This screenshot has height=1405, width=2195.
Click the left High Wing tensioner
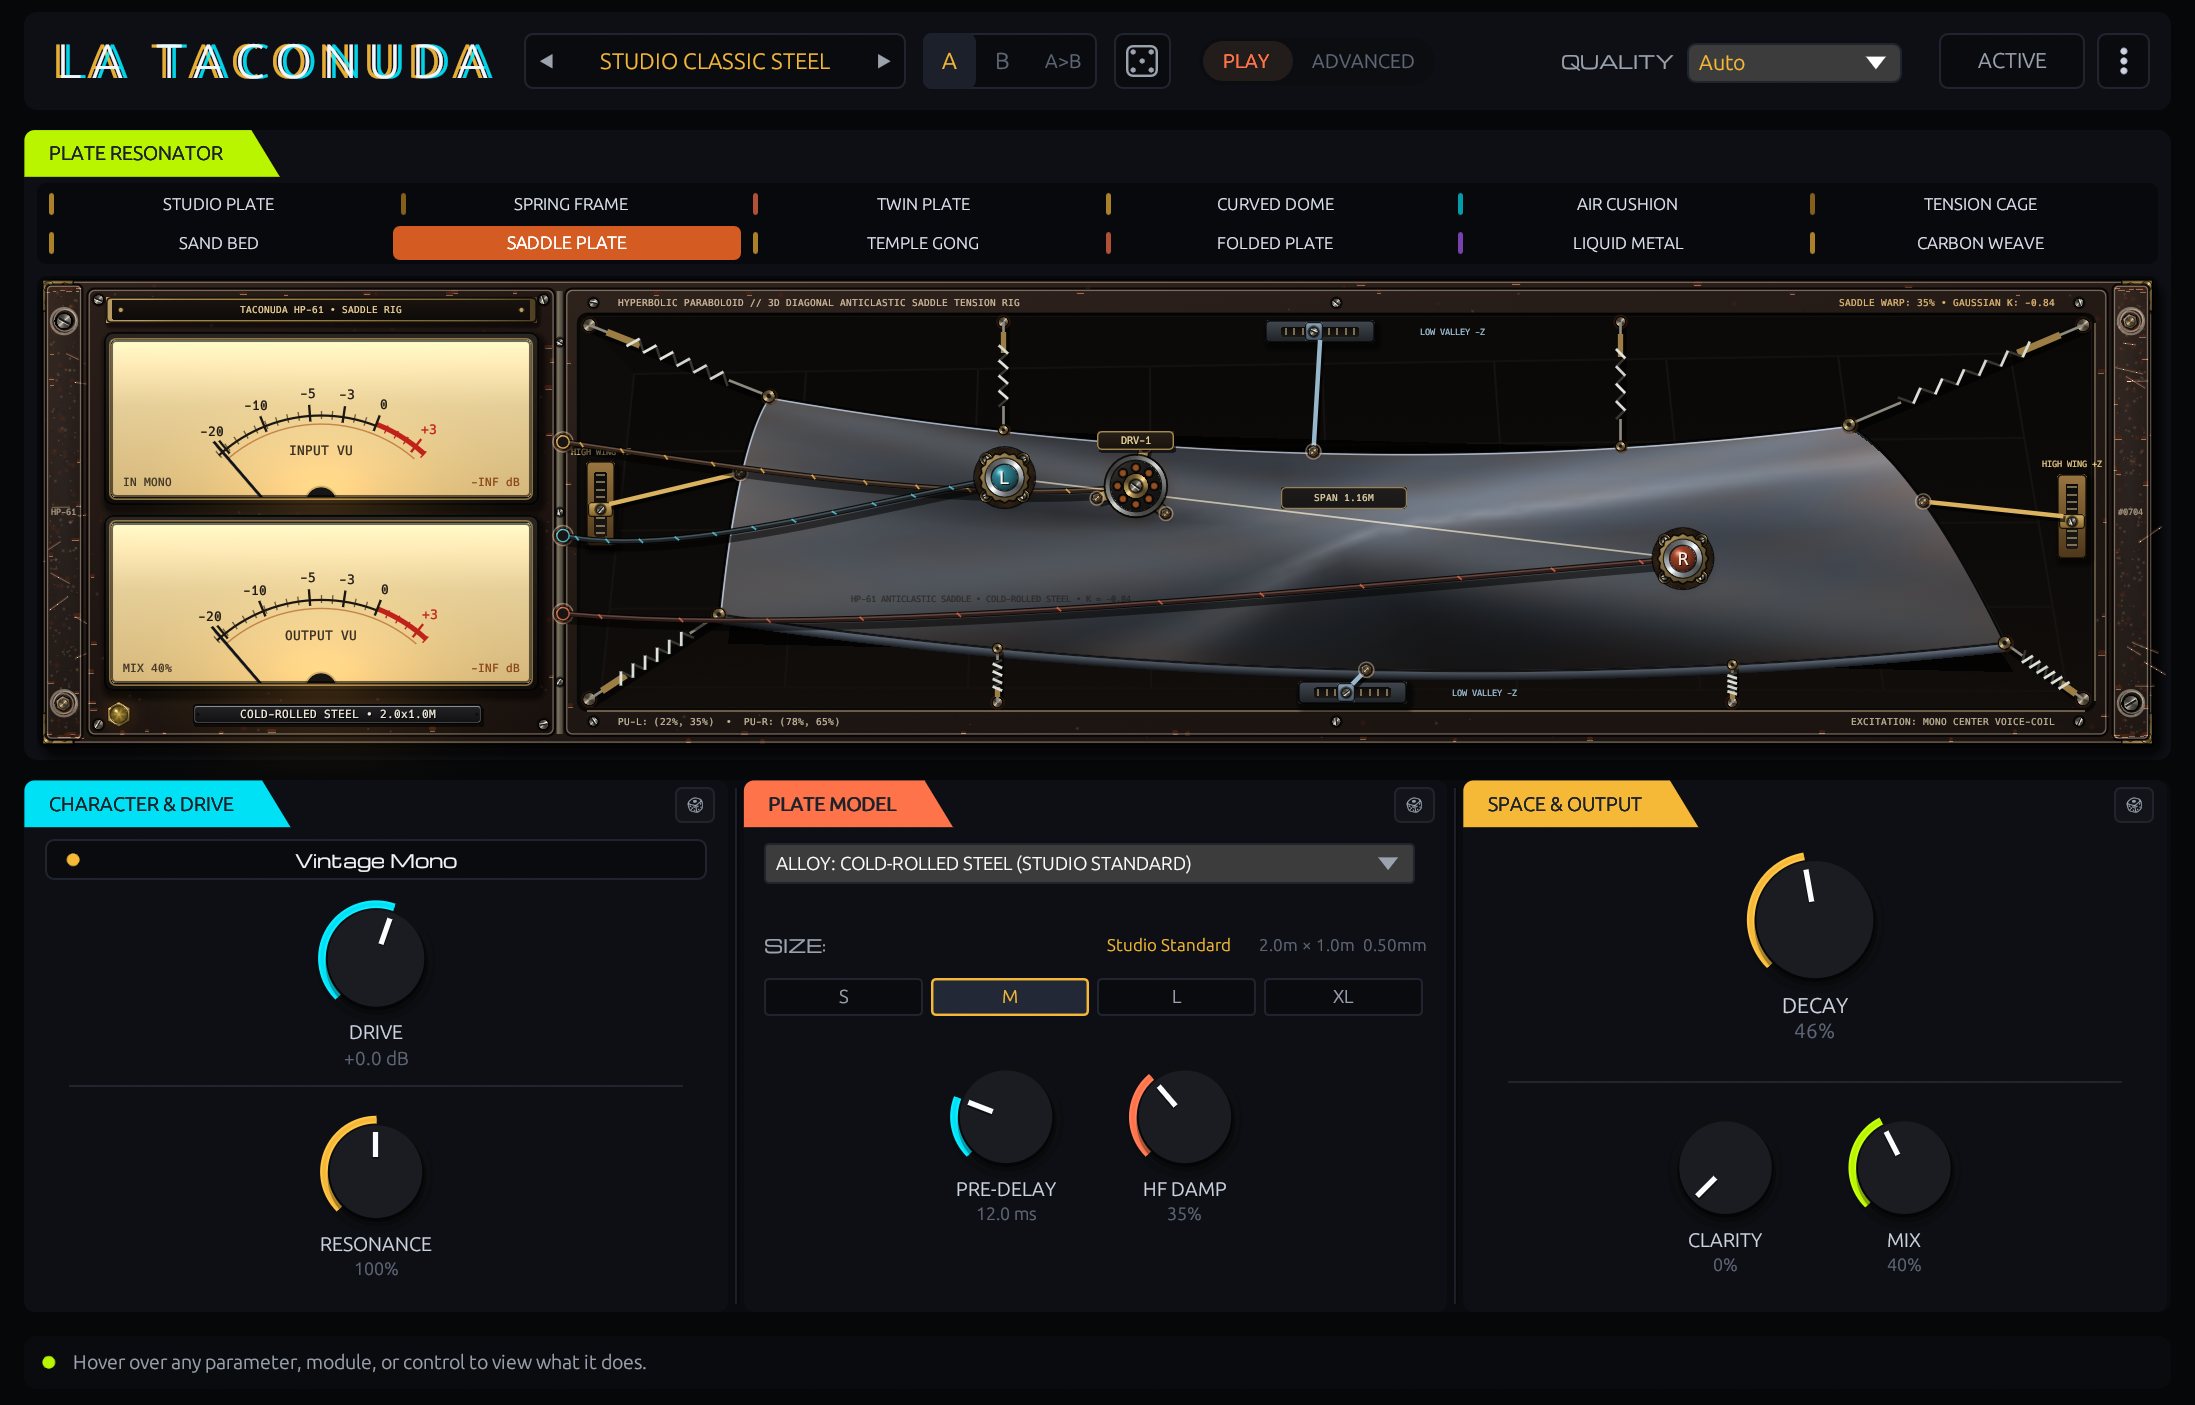pyautogui.click(x=600, y=500)
